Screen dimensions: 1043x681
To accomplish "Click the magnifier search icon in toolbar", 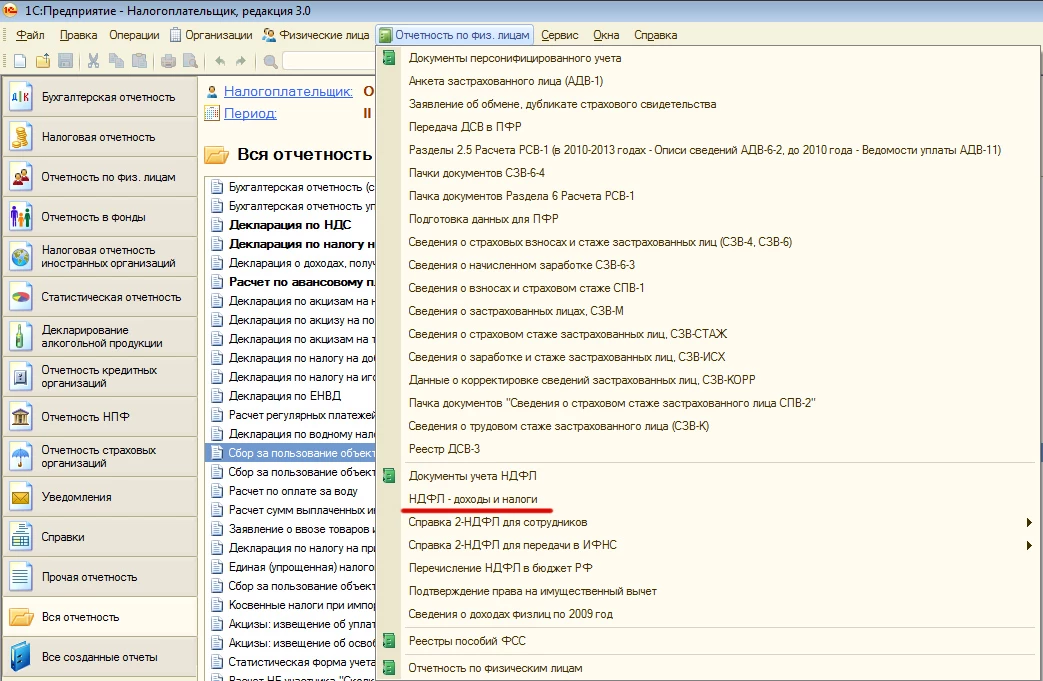I will tap(269, 61).
